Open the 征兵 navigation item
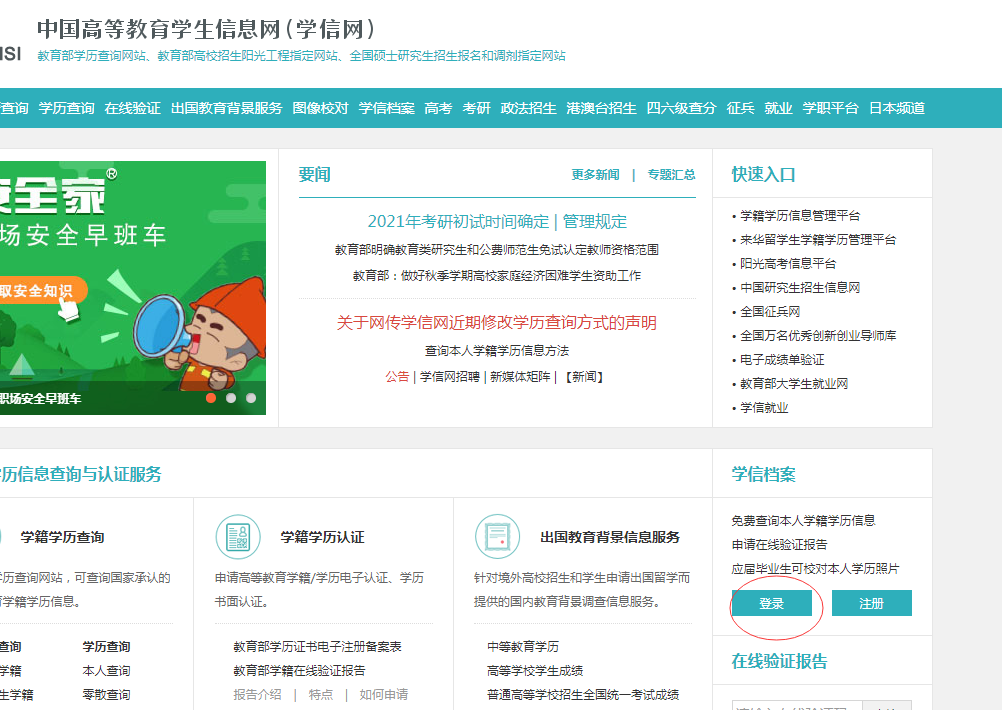This screenshot has width=1002, height=710. [x=741, y=108]
